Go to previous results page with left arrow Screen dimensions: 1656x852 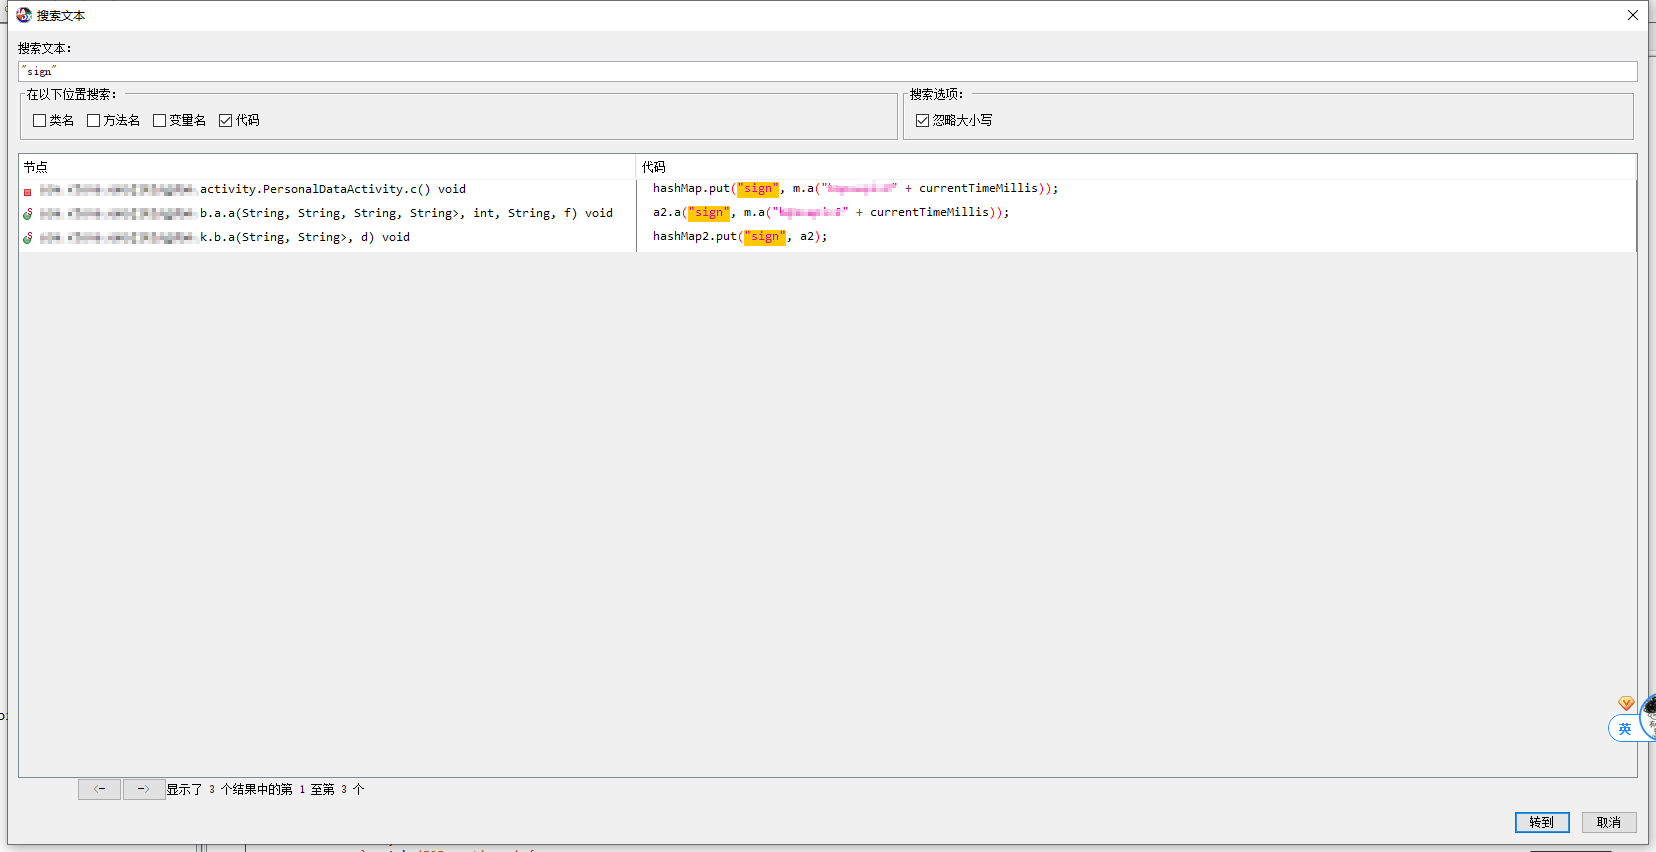click(x=100, y=789)
